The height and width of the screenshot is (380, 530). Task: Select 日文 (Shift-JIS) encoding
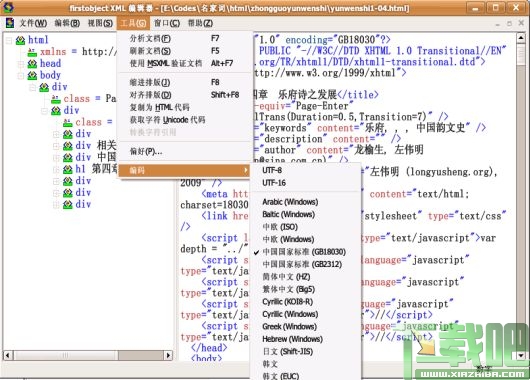[x=306, y=352]
